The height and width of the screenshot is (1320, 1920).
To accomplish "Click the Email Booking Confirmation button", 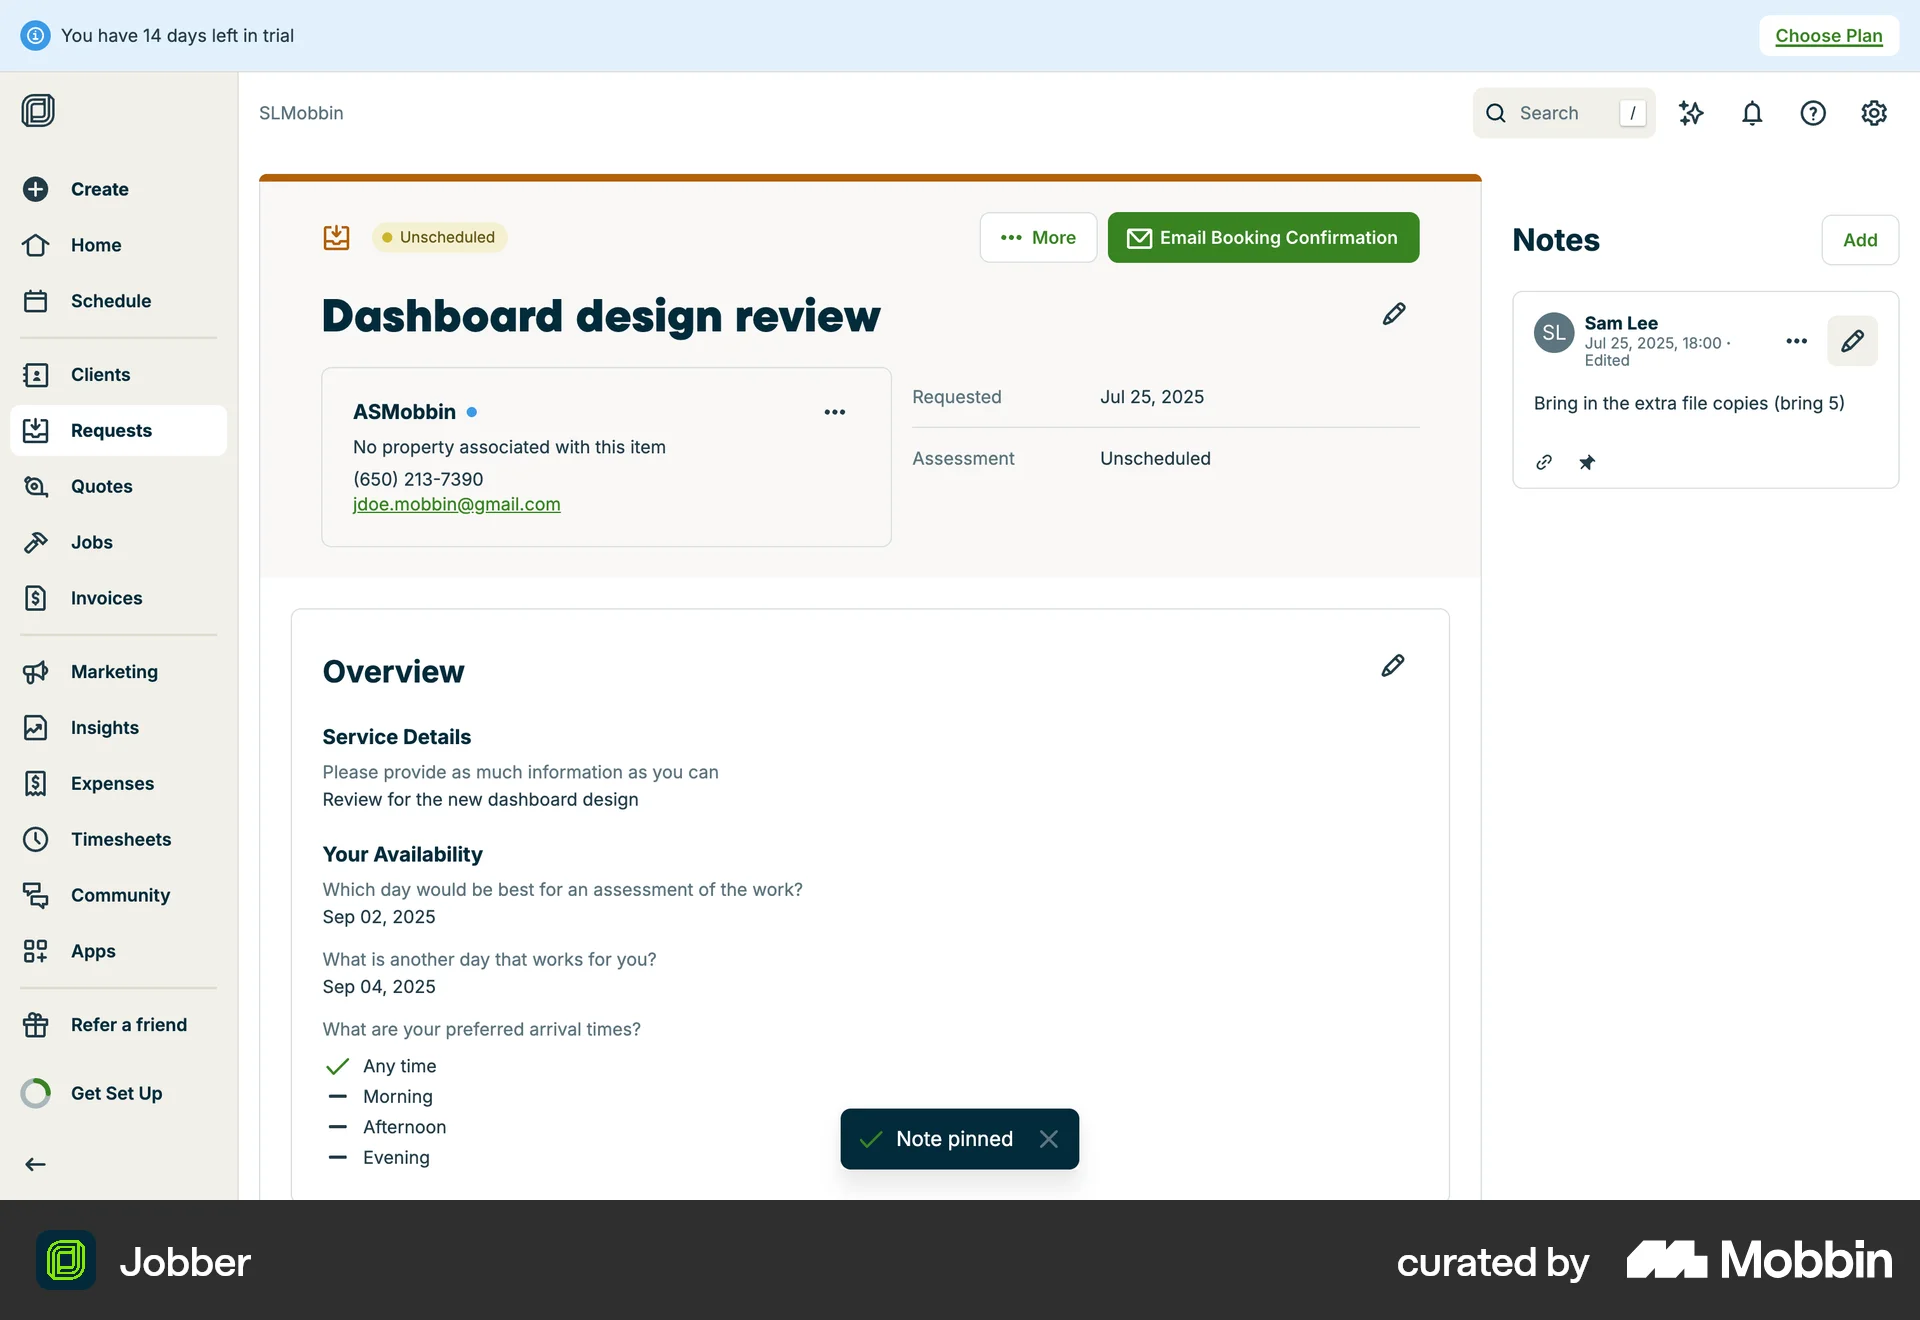I will (1263, 237).
